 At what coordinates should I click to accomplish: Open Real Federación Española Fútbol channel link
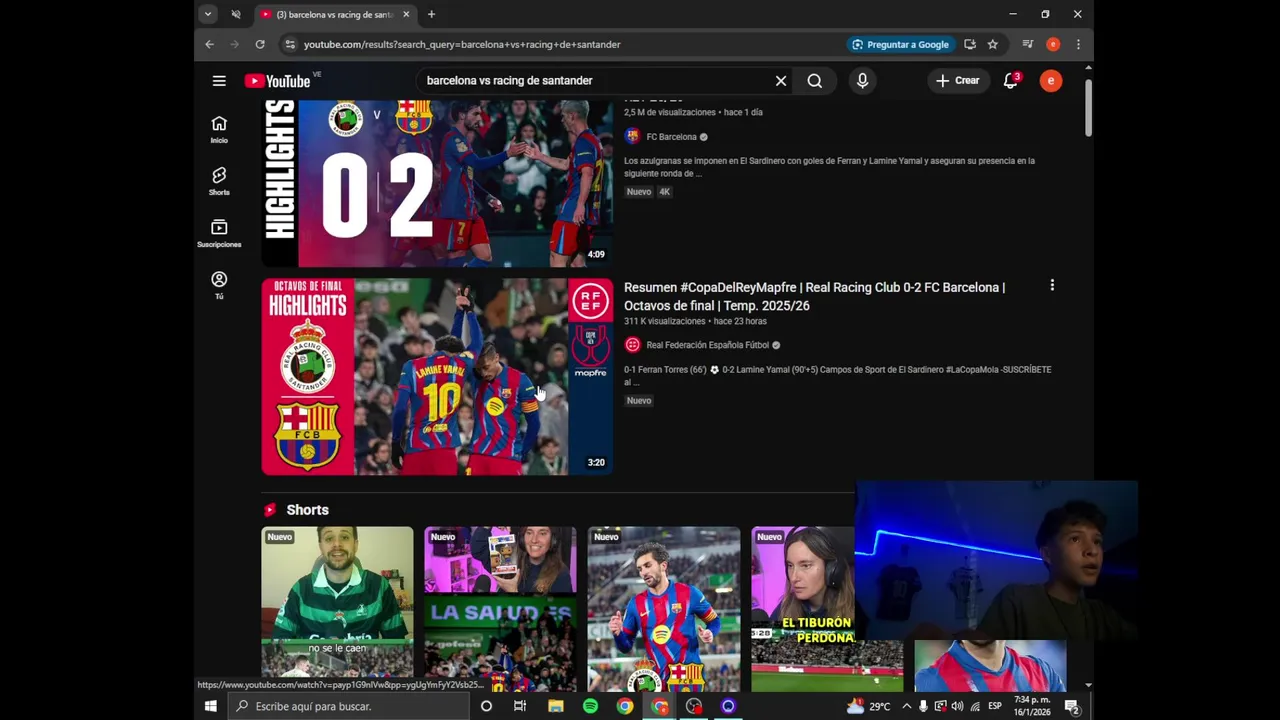point(707,345)
